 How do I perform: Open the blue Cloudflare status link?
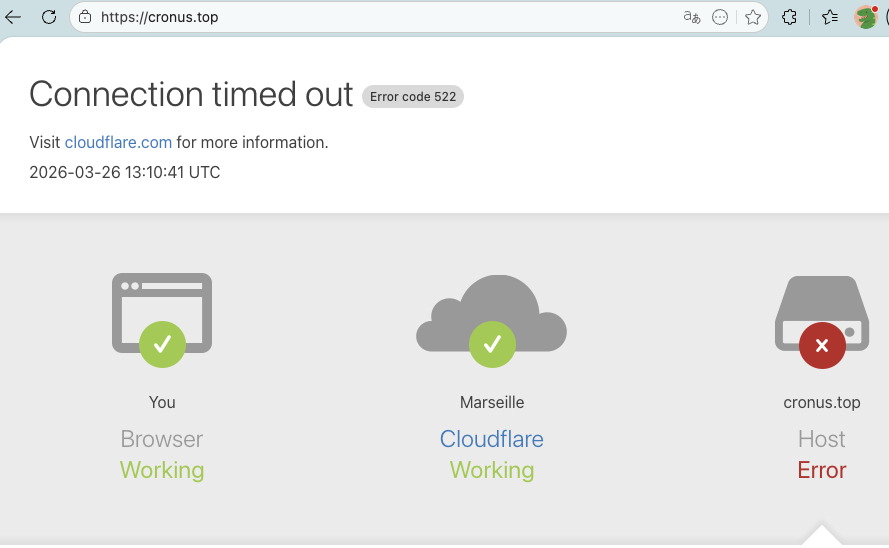[491, 439]
